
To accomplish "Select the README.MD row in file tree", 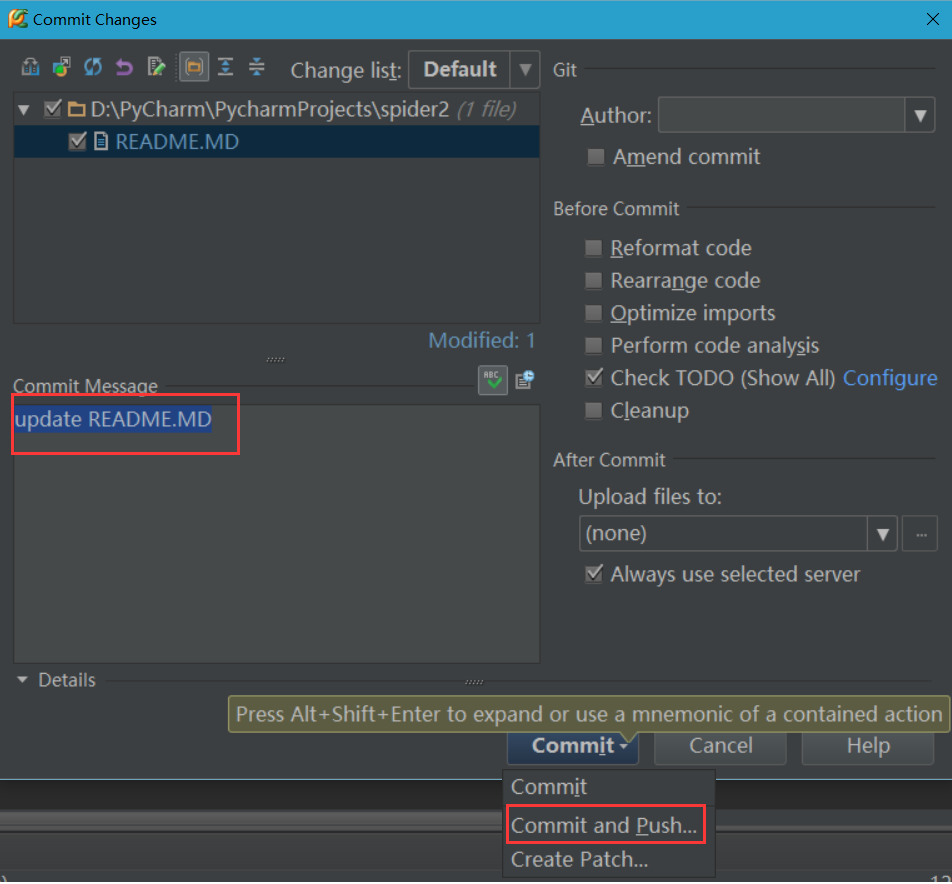I will tap(276, 141).
